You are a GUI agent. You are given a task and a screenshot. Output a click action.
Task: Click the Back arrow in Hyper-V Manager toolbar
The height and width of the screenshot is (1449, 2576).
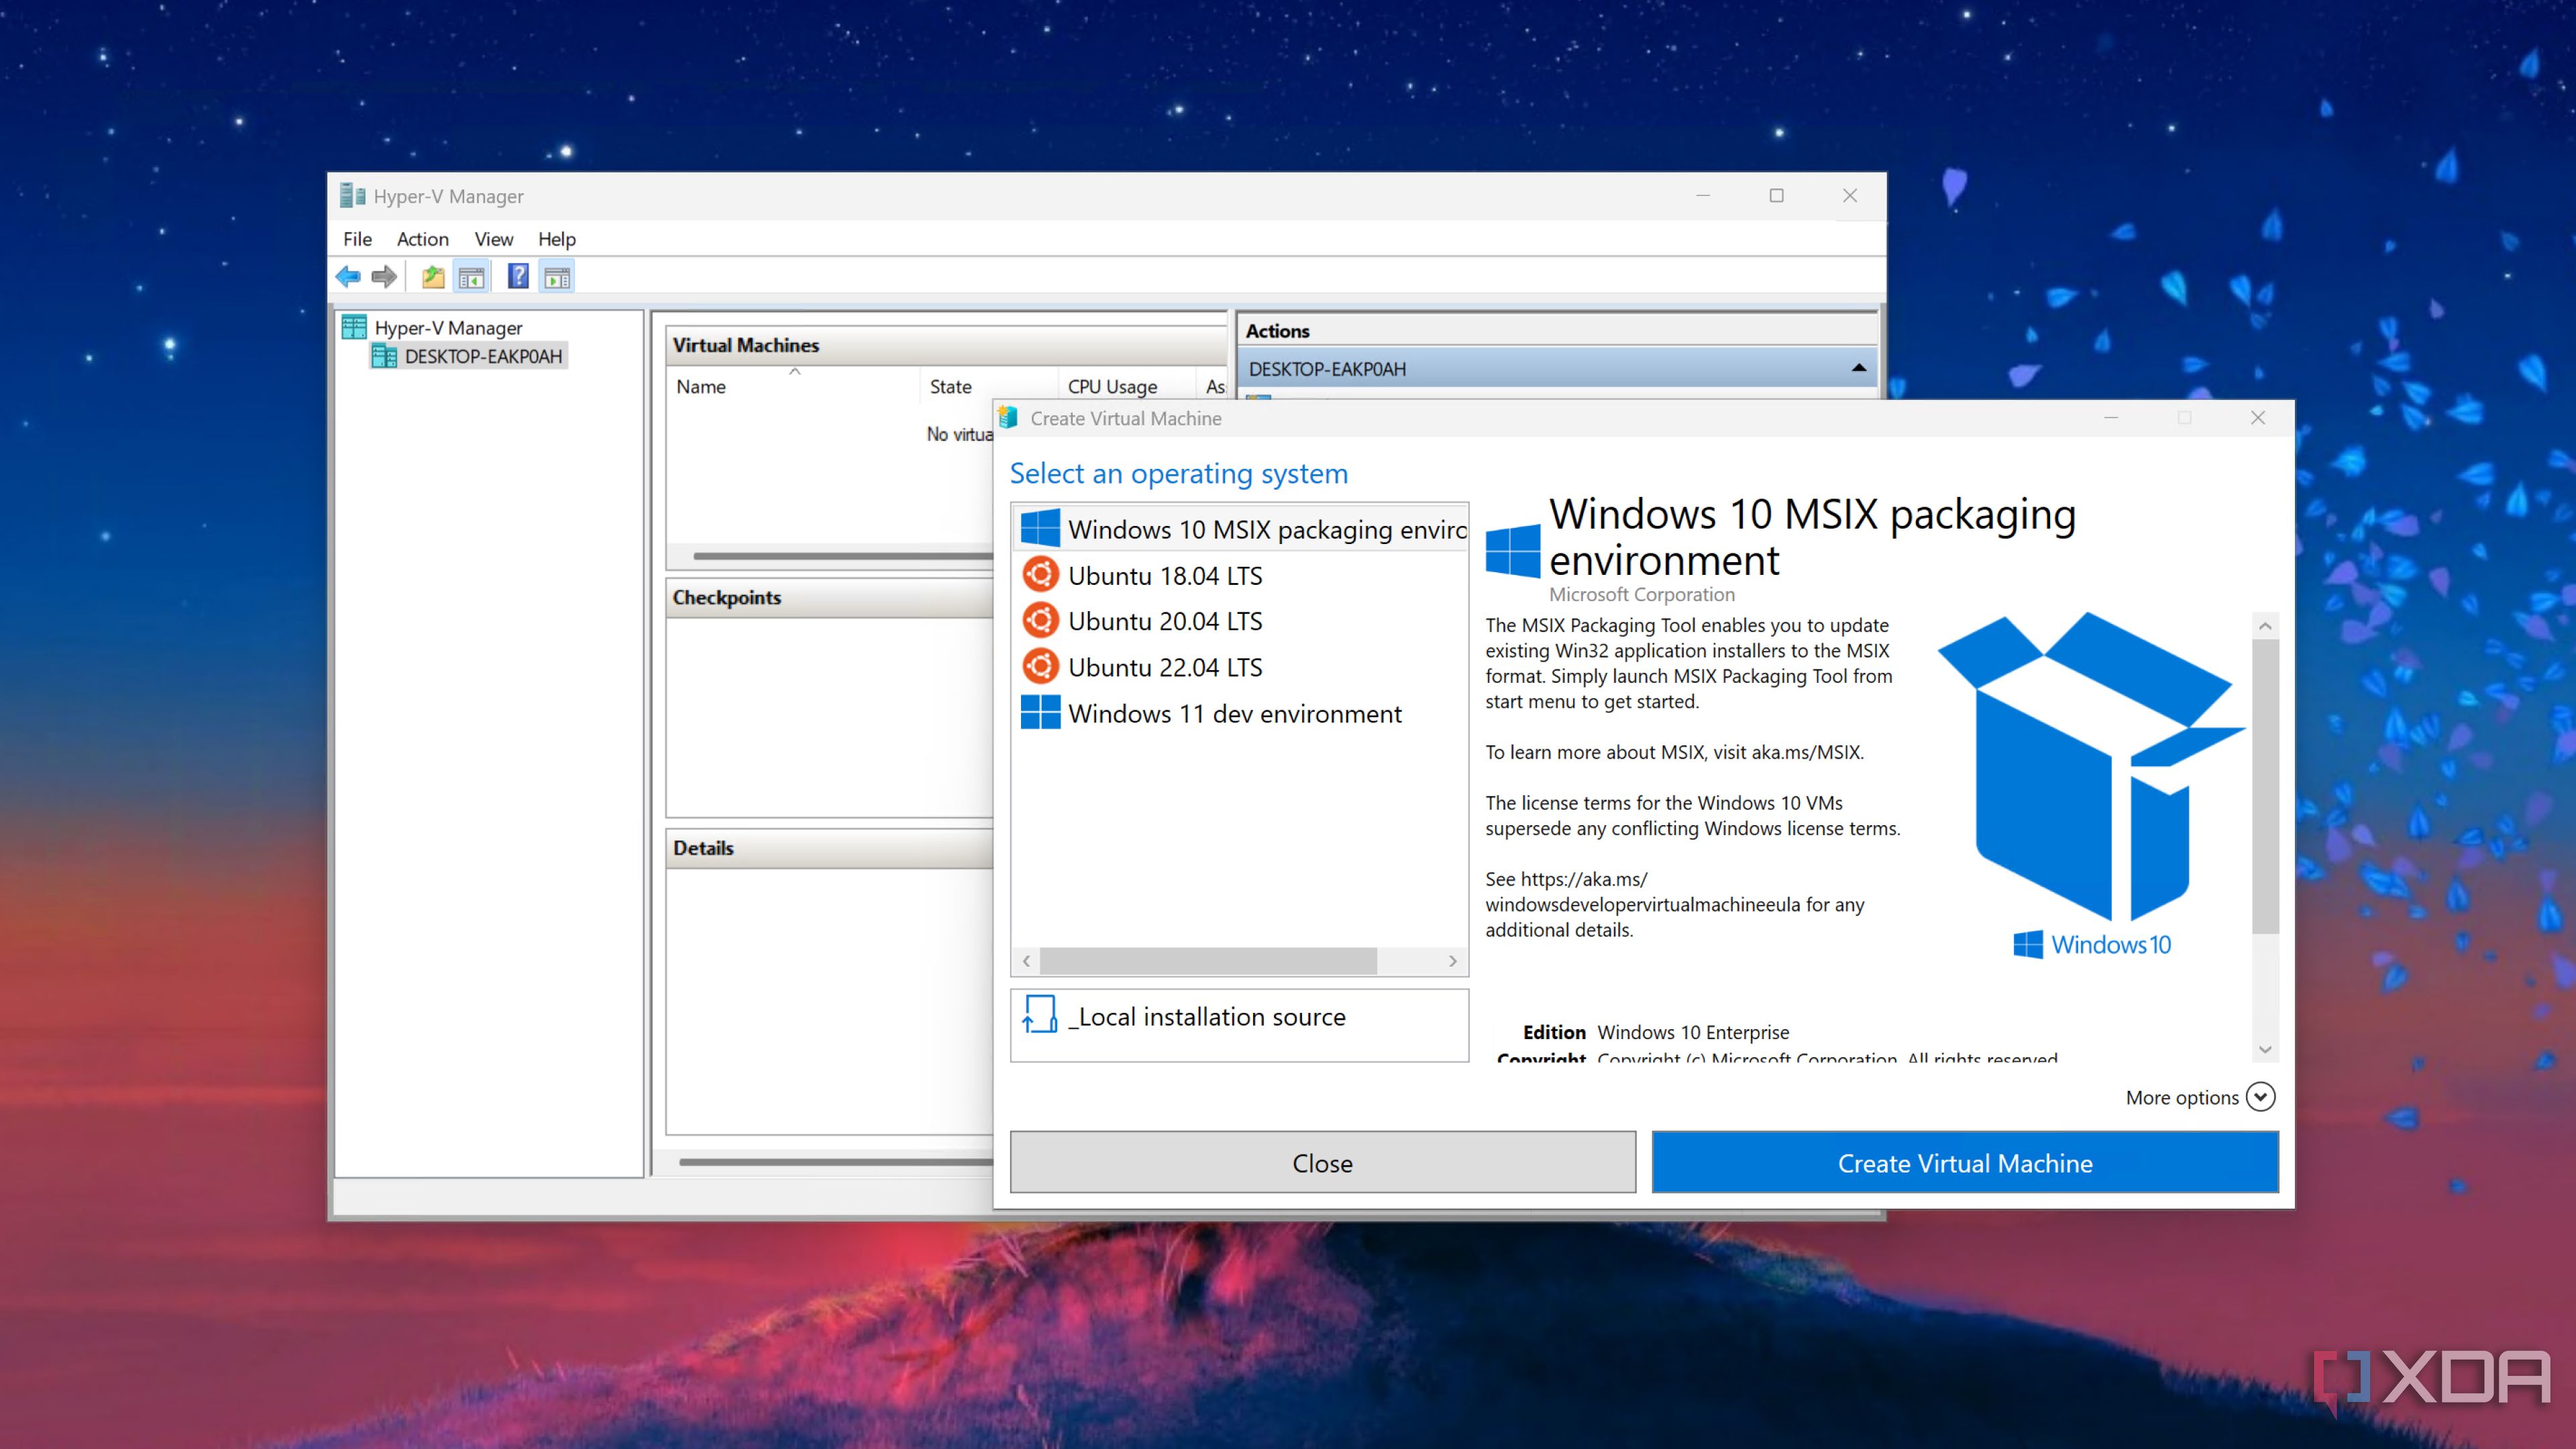click(x=348, y=277)
